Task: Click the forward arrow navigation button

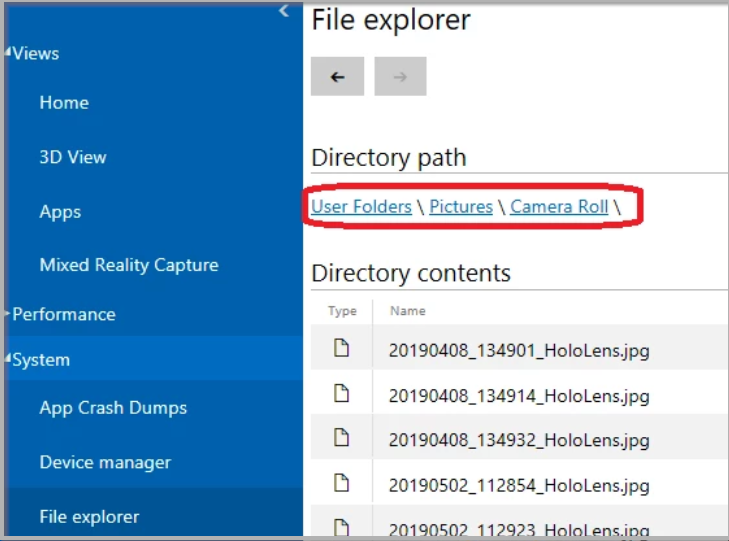Action: point(400,77)
